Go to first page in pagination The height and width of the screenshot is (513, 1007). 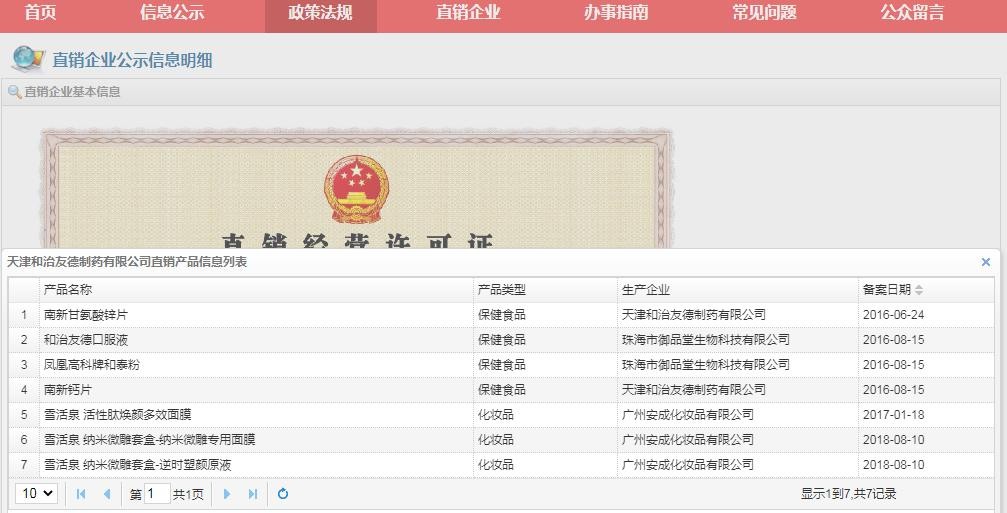[81, 494]
